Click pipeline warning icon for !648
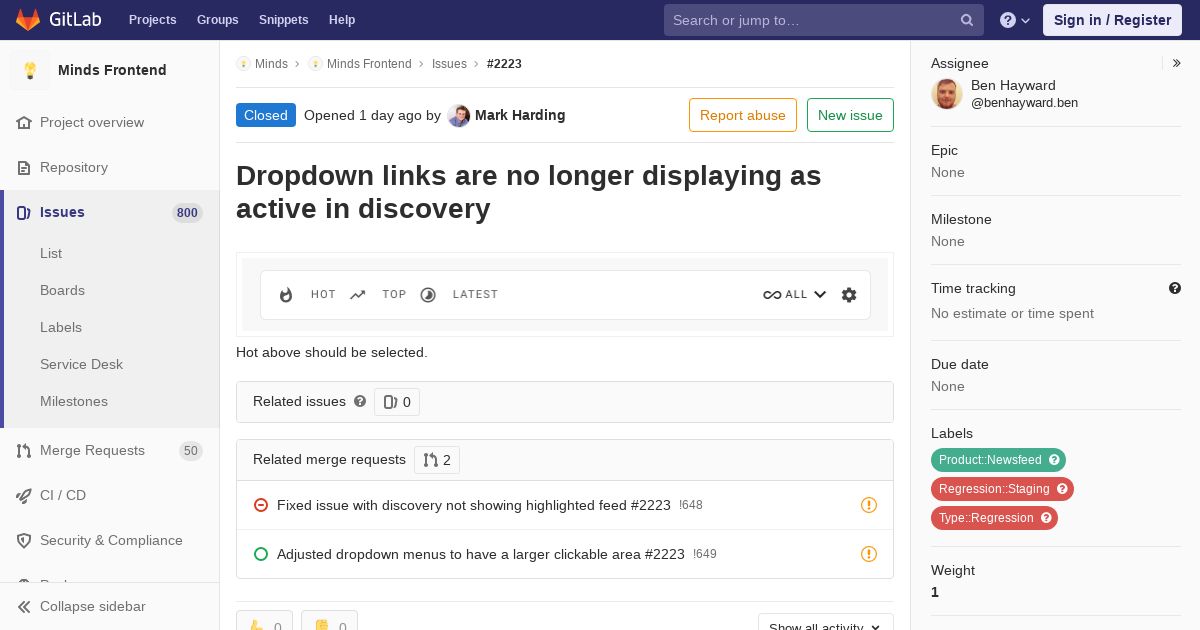 [869, 505]
